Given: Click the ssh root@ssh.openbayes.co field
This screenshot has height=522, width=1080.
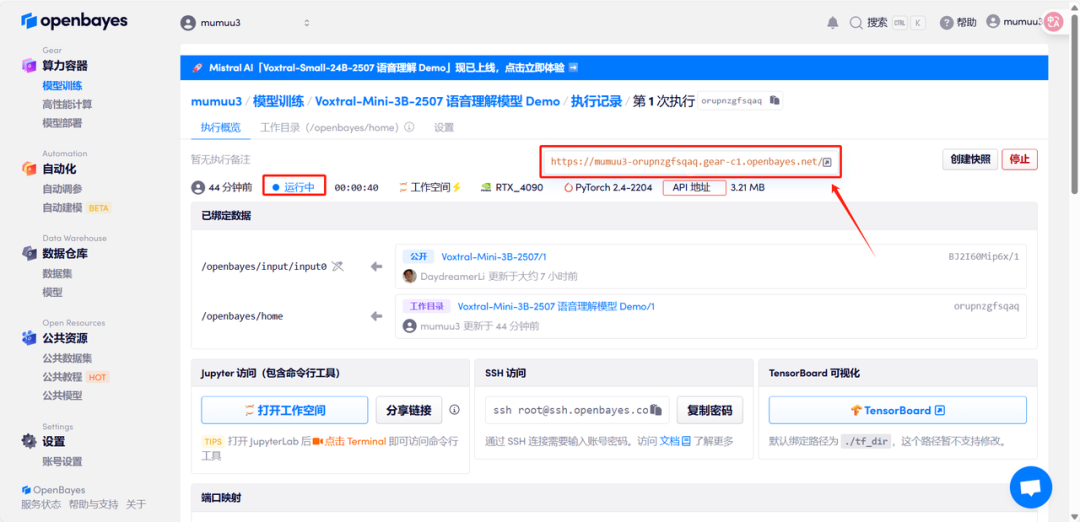Looking at the screenshot, I should (577, 410).
